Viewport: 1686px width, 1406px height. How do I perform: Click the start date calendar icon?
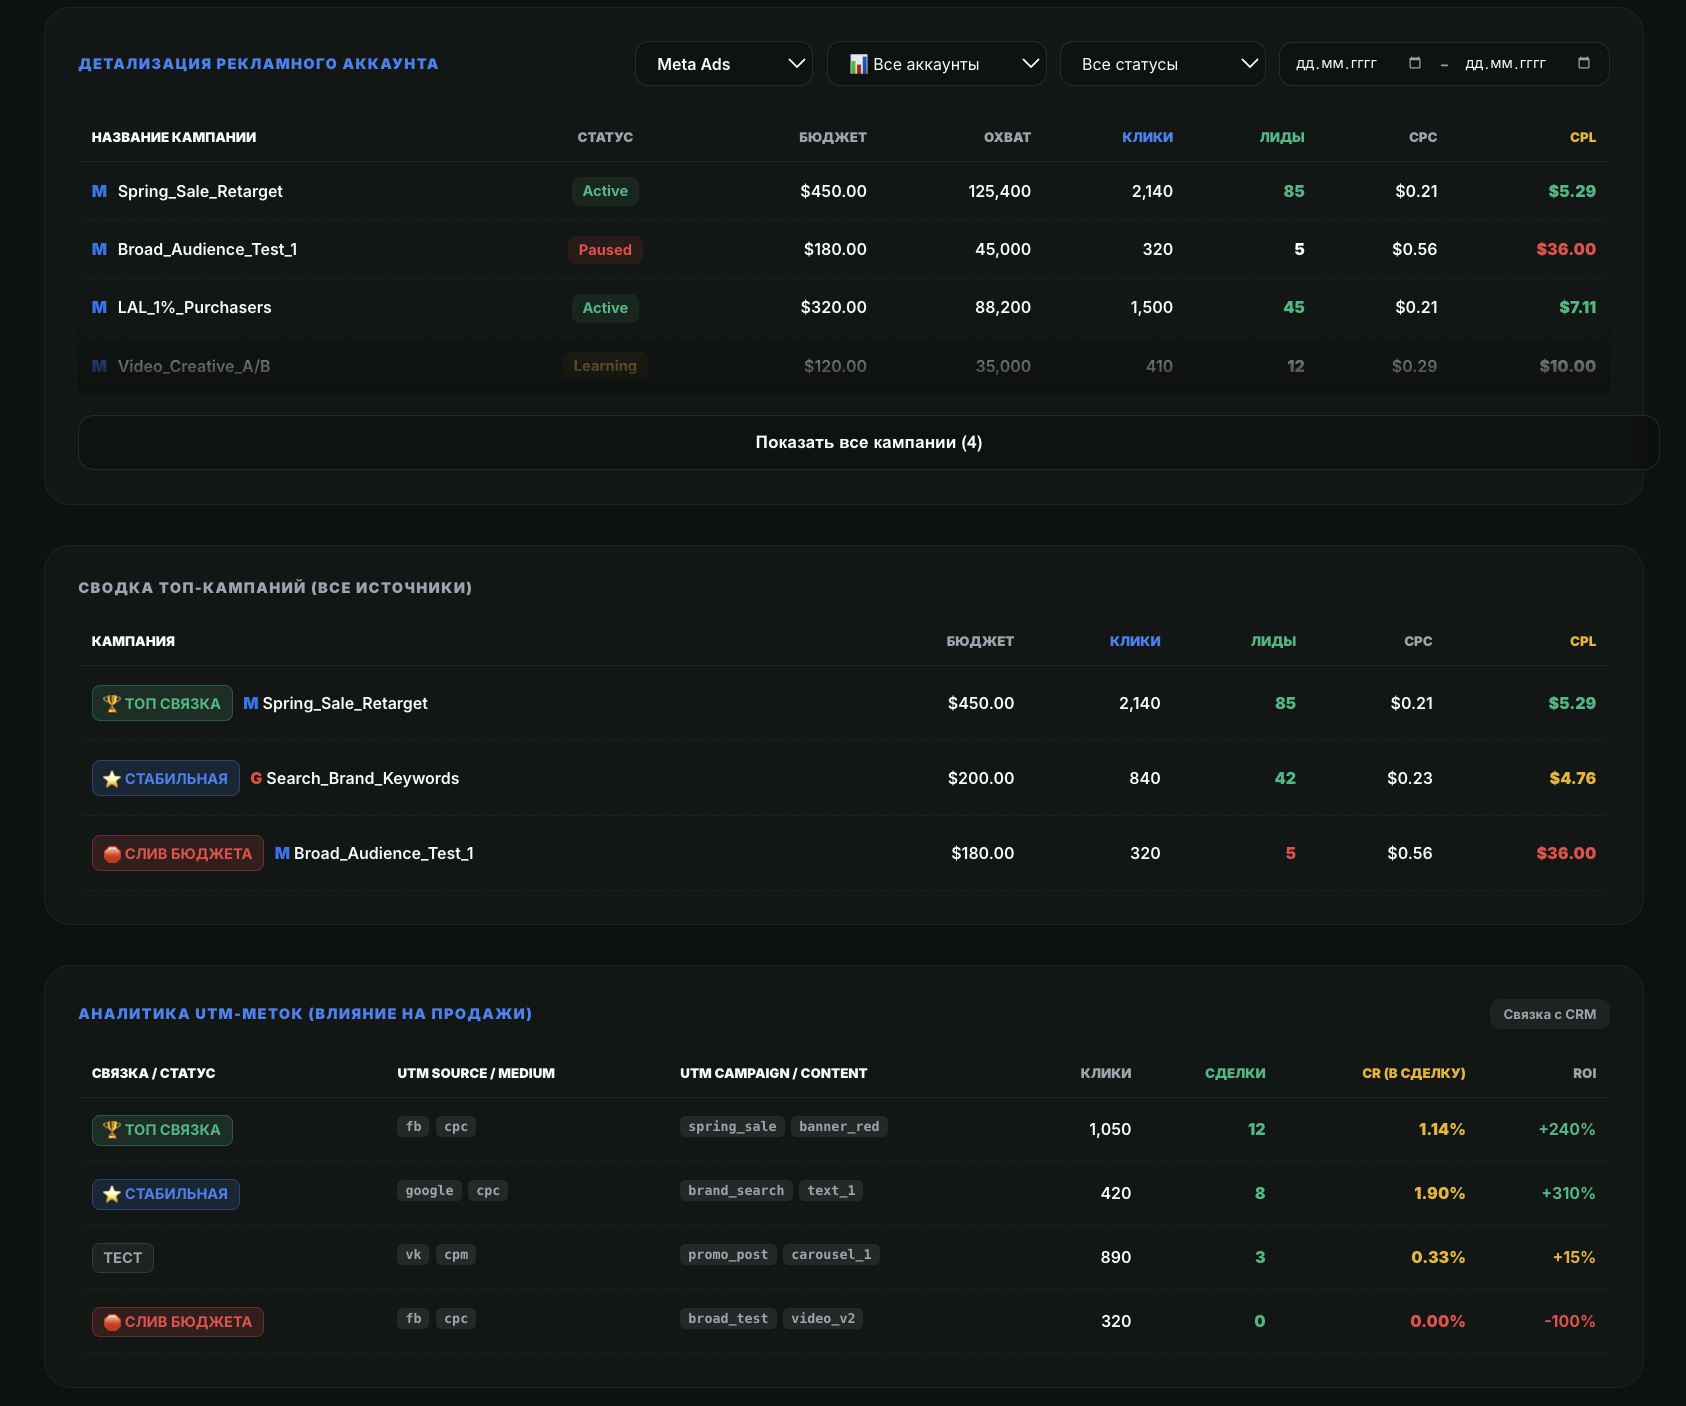(x=1415, y=63)
